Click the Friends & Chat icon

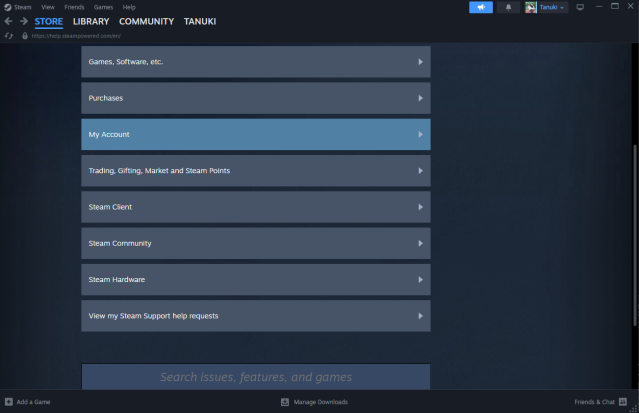[x=623, y=402]
